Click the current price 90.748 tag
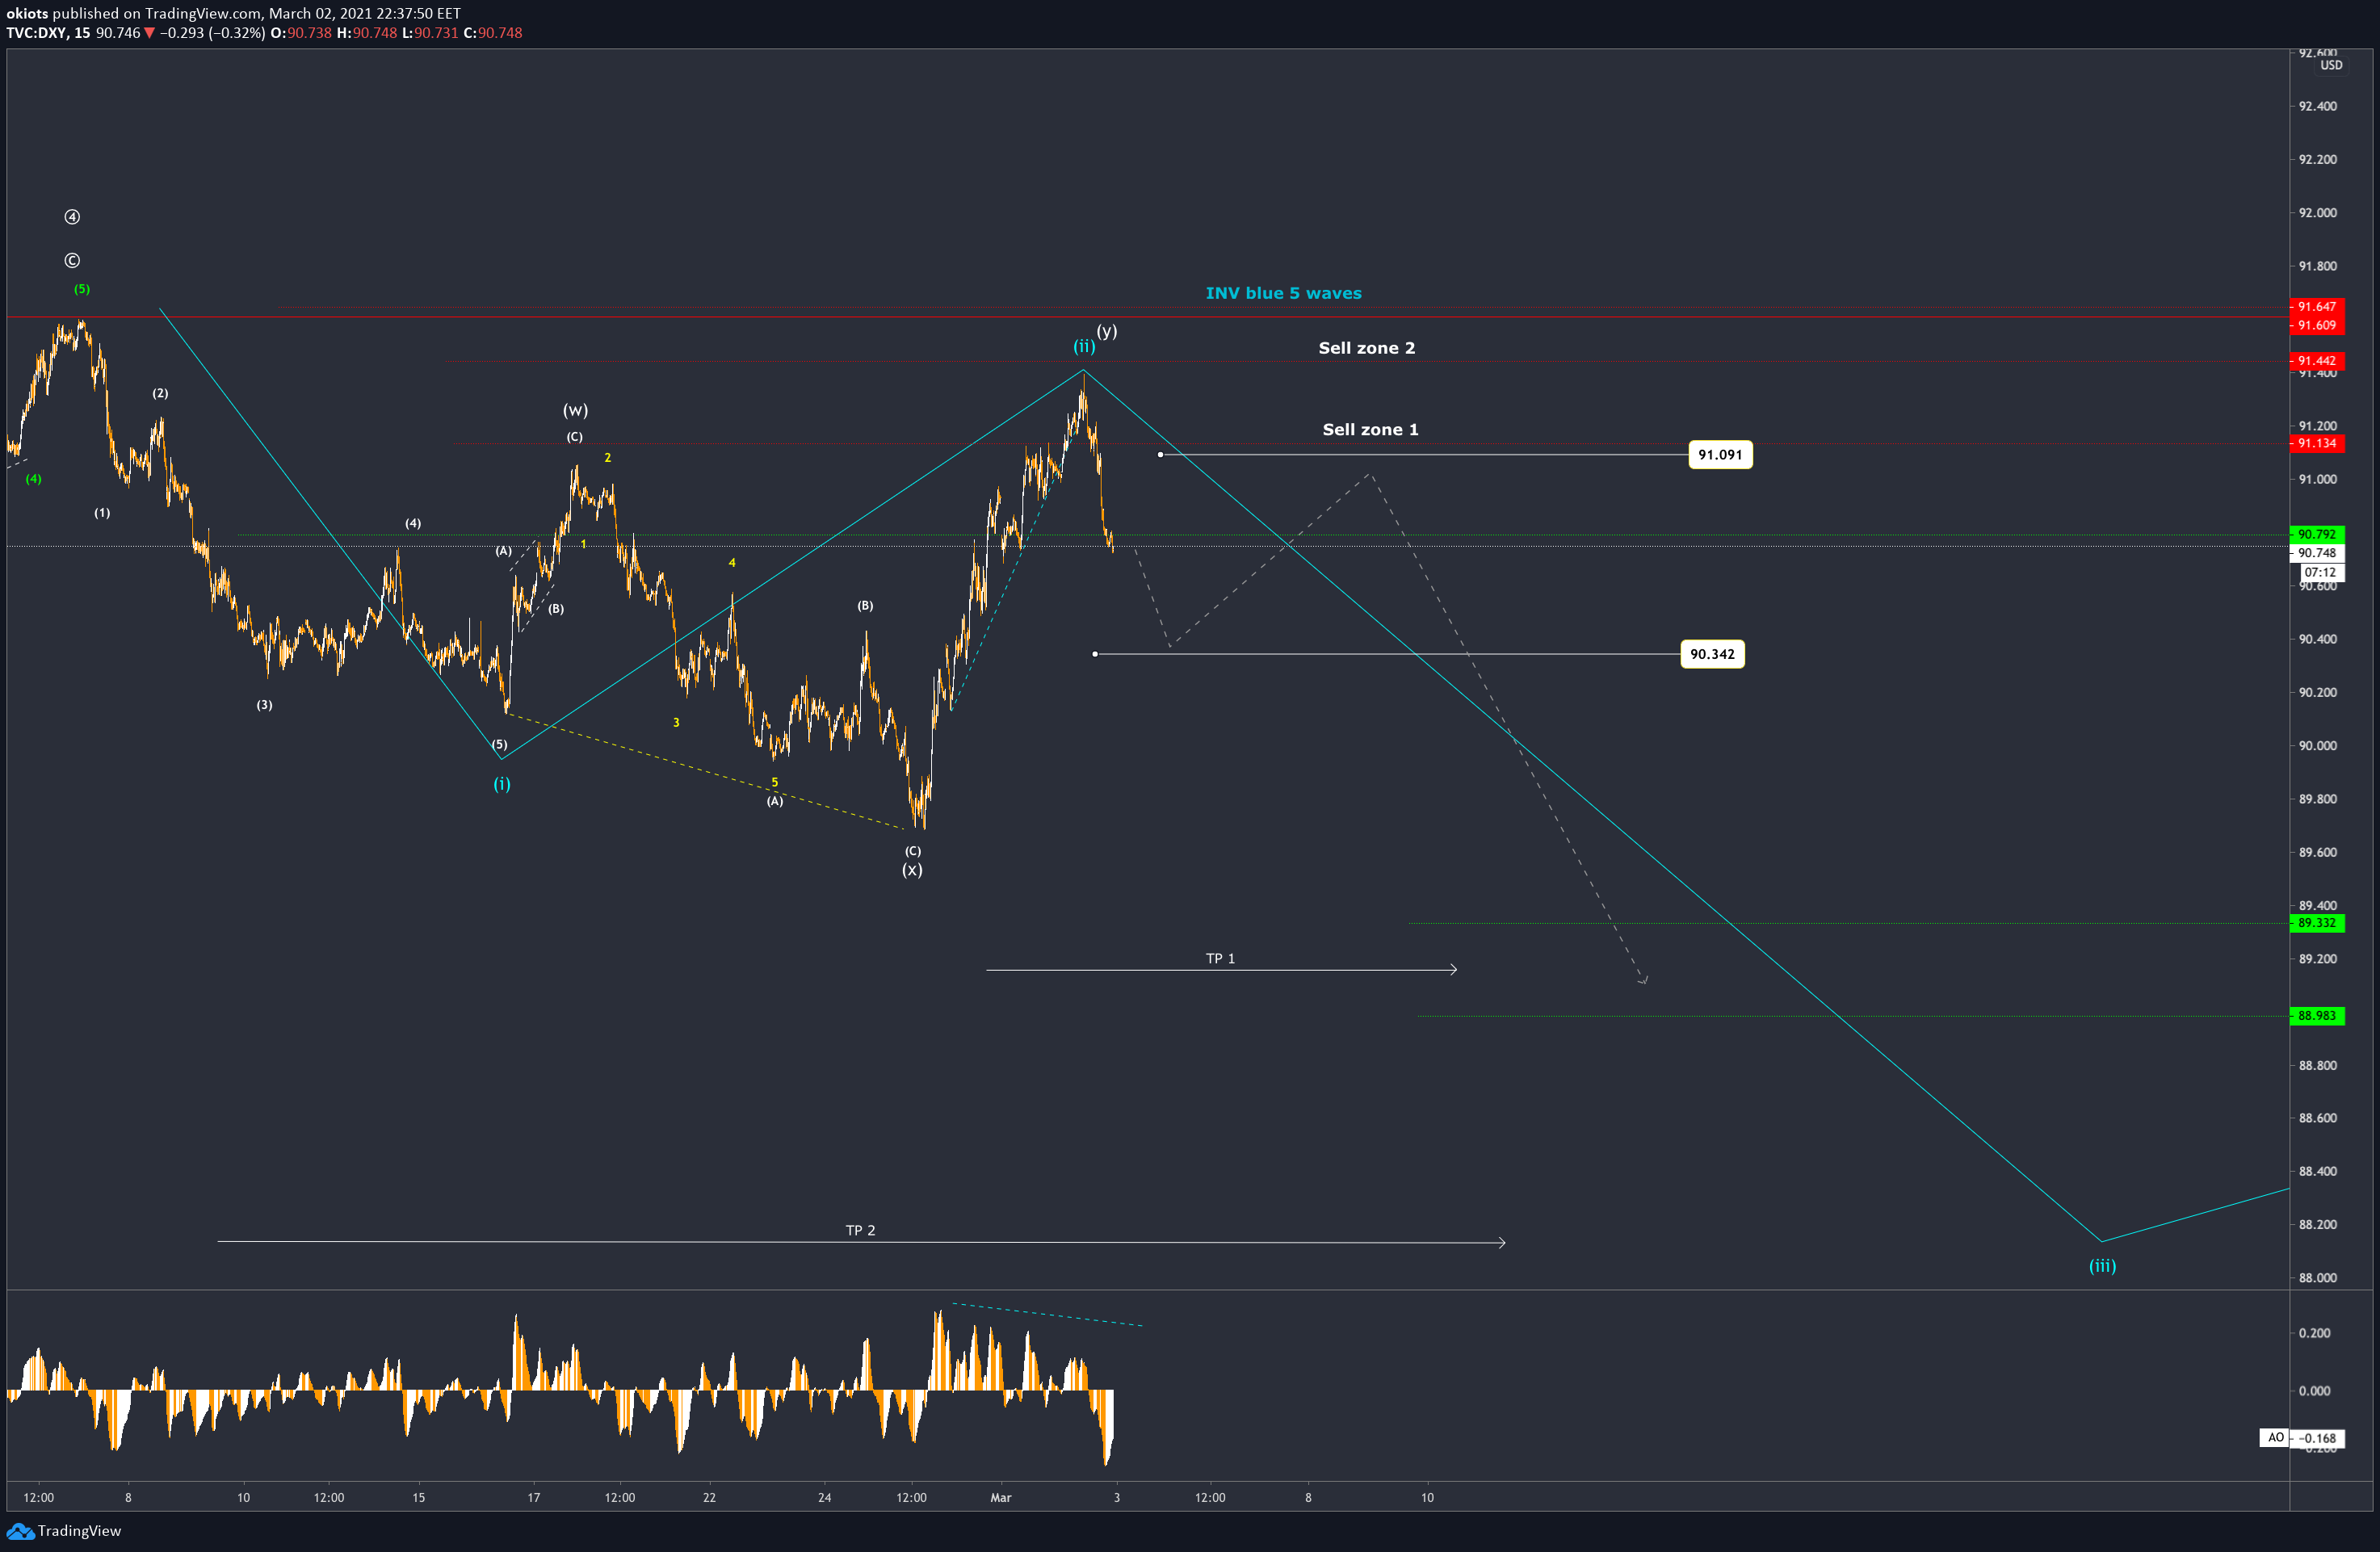 [x=2316, y=553]
